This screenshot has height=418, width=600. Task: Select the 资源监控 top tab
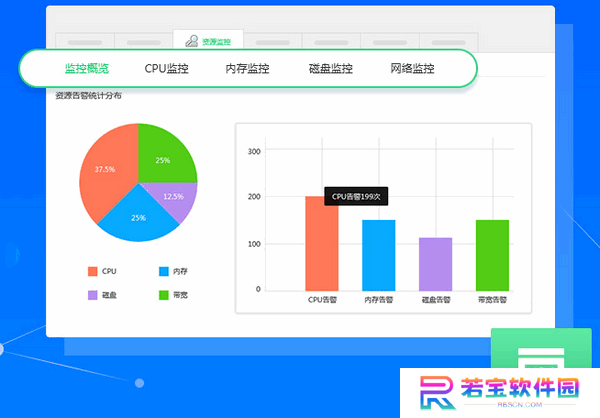208,40
